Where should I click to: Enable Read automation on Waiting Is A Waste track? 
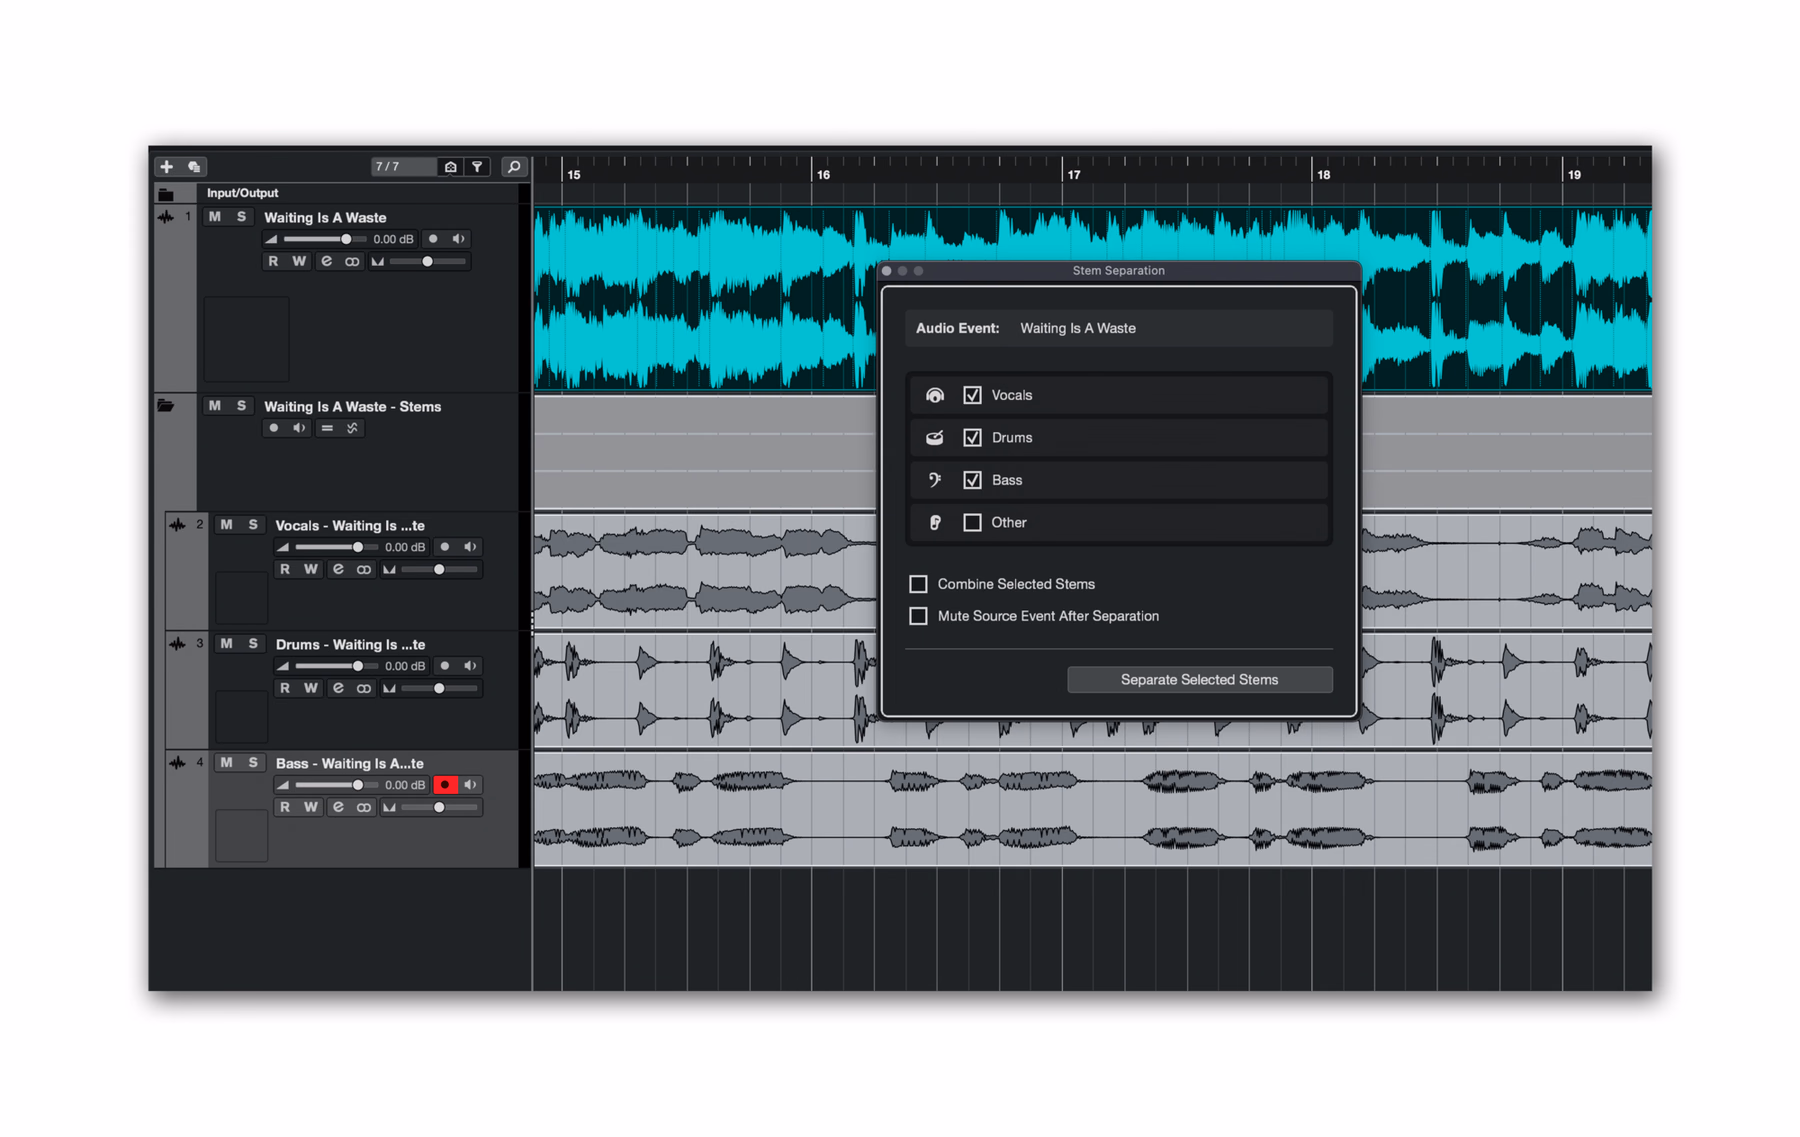(x=273, y=261)
